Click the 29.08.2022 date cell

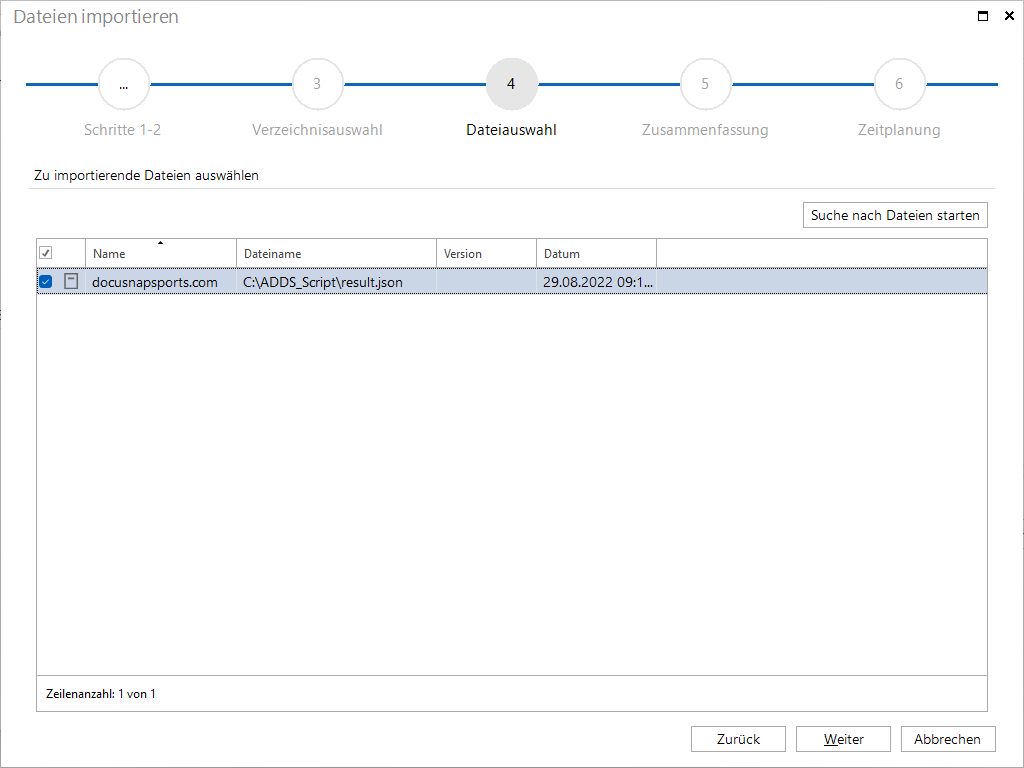(596, 282)
